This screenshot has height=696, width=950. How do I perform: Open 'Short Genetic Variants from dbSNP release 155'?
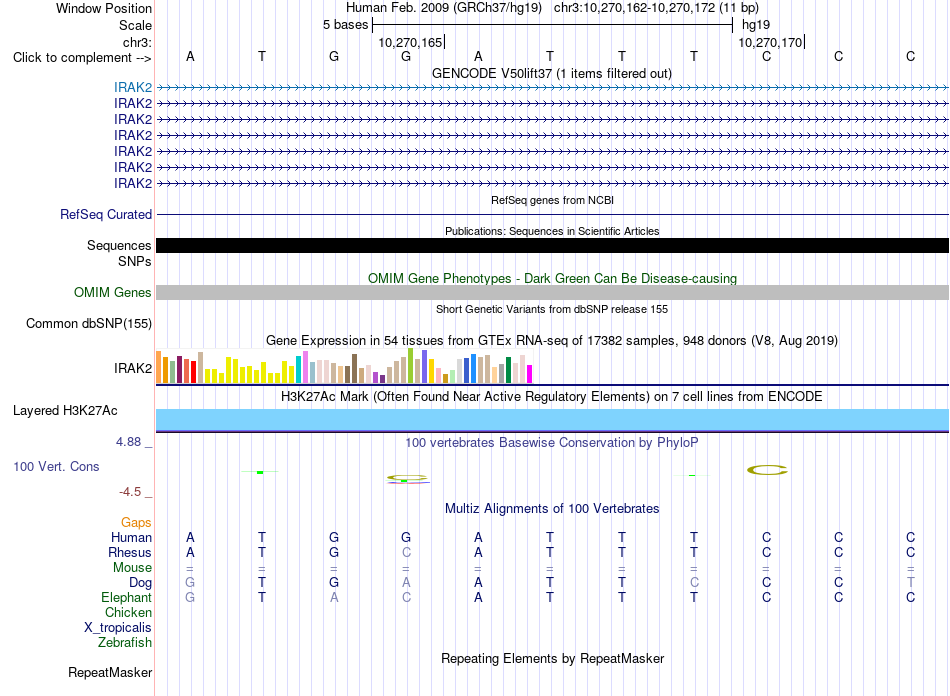pos(552,309)
